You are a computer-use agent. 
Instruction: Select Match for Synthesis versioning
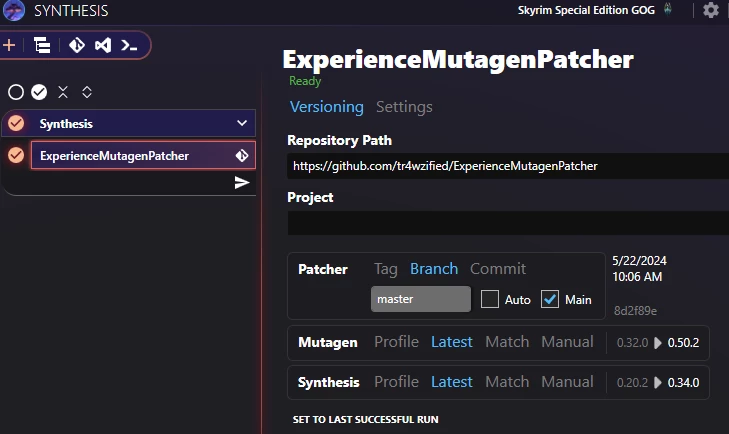pos(507,382)
